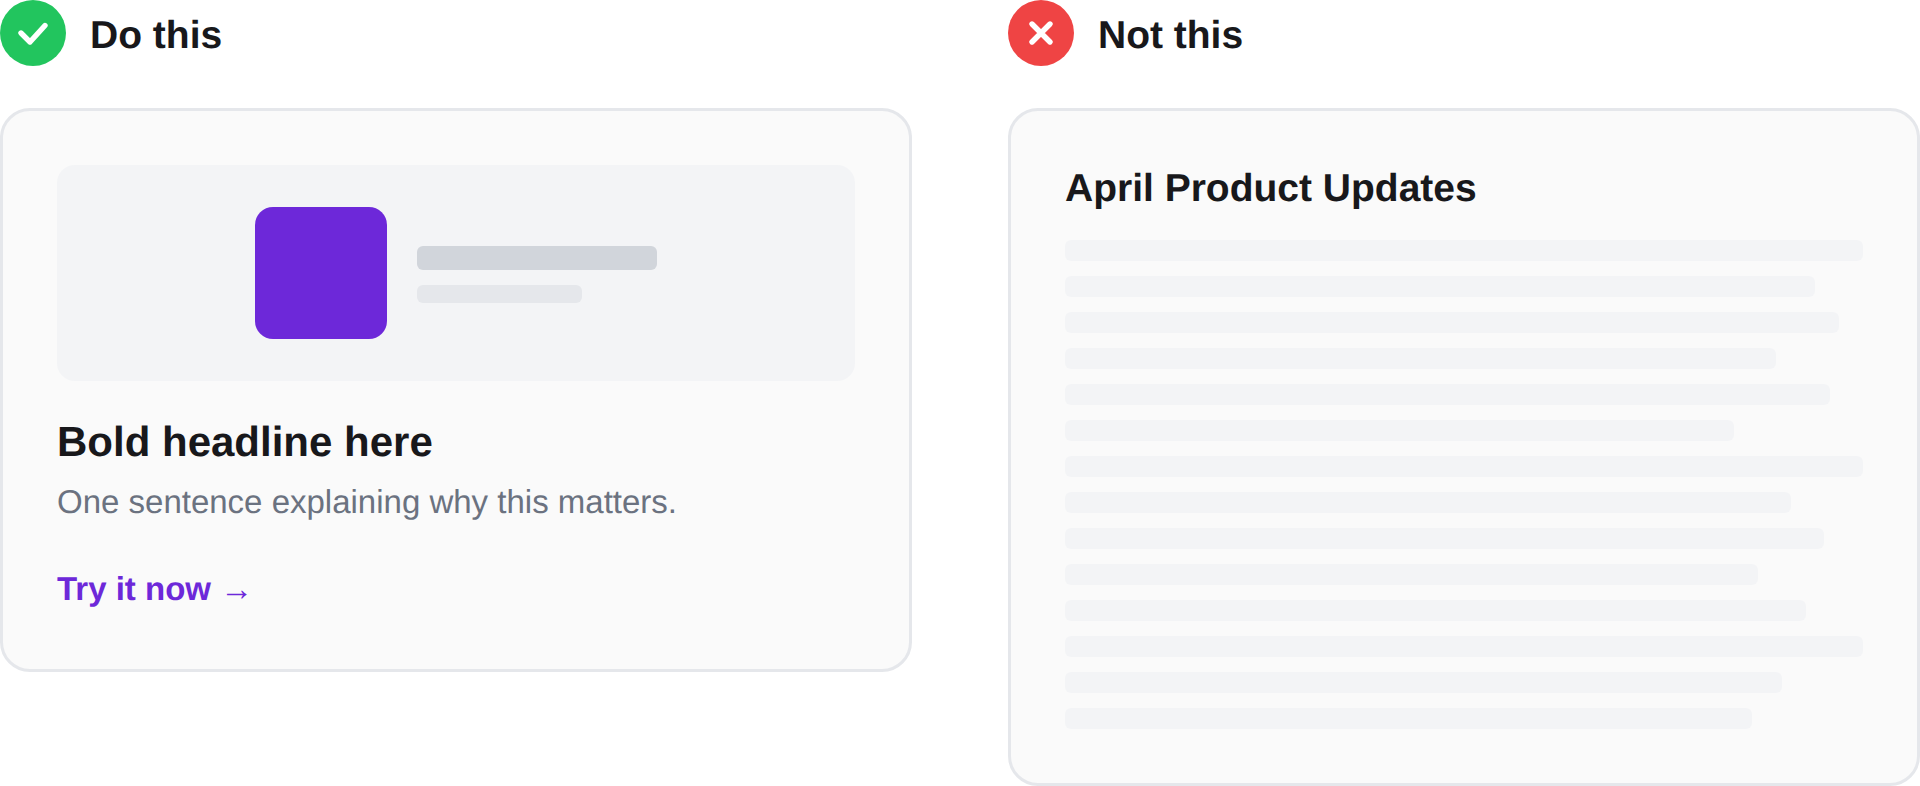Click the red X icon
This screenshot has height=786, width=1920.
(x=1040, y=34)
